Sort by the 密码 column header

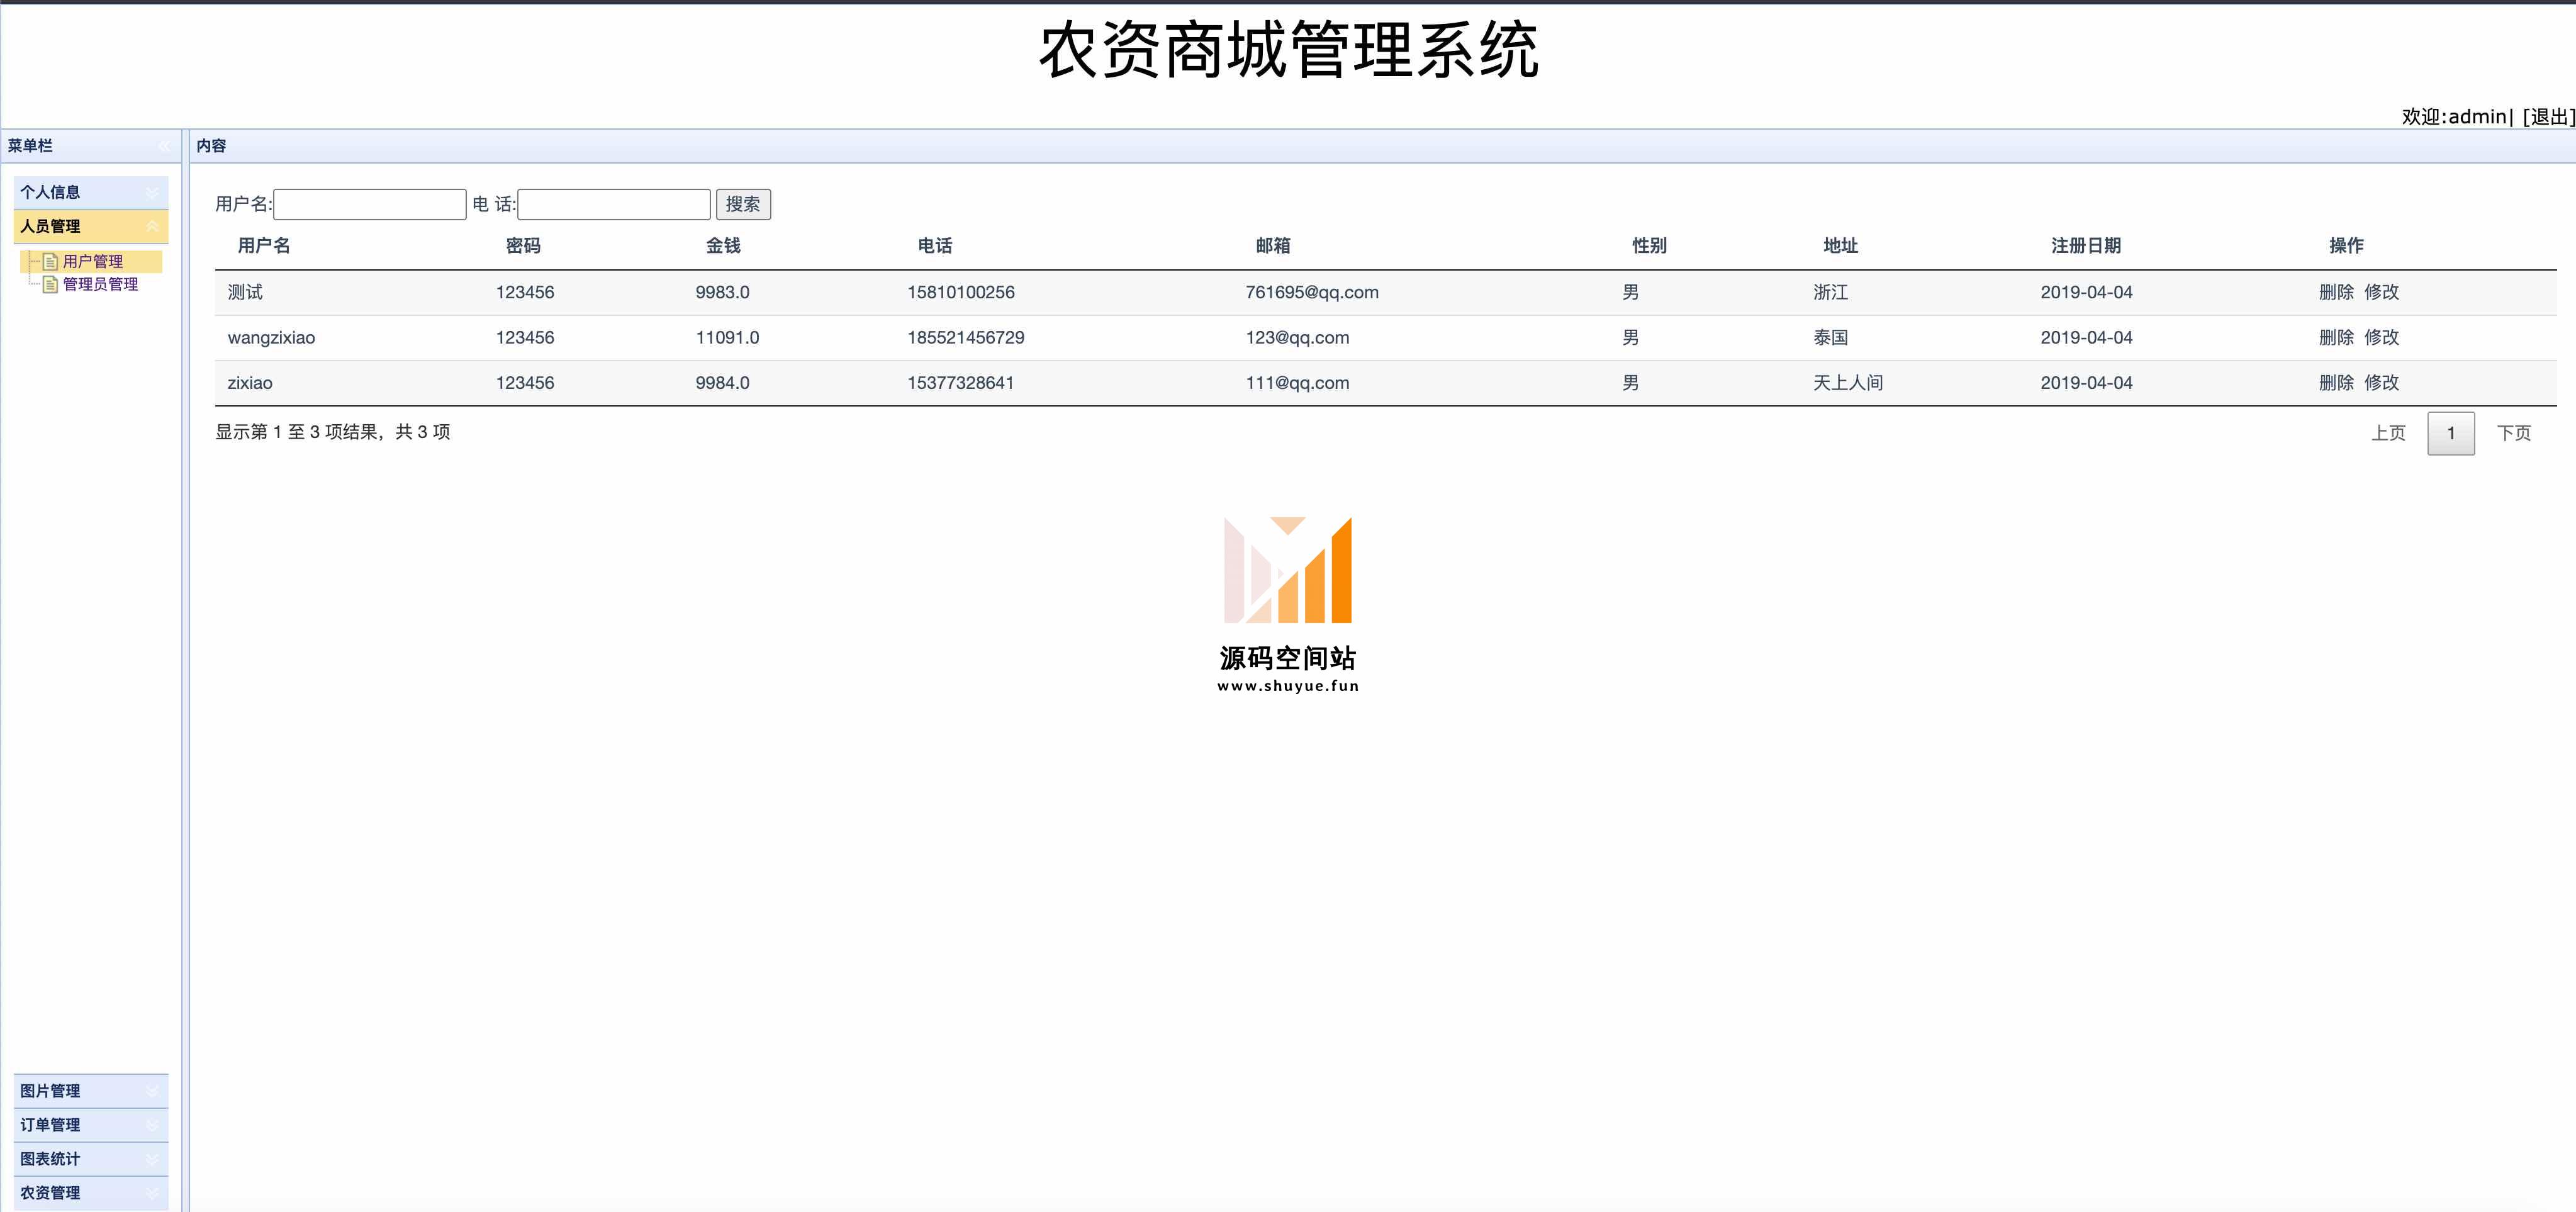pos(523,246)
